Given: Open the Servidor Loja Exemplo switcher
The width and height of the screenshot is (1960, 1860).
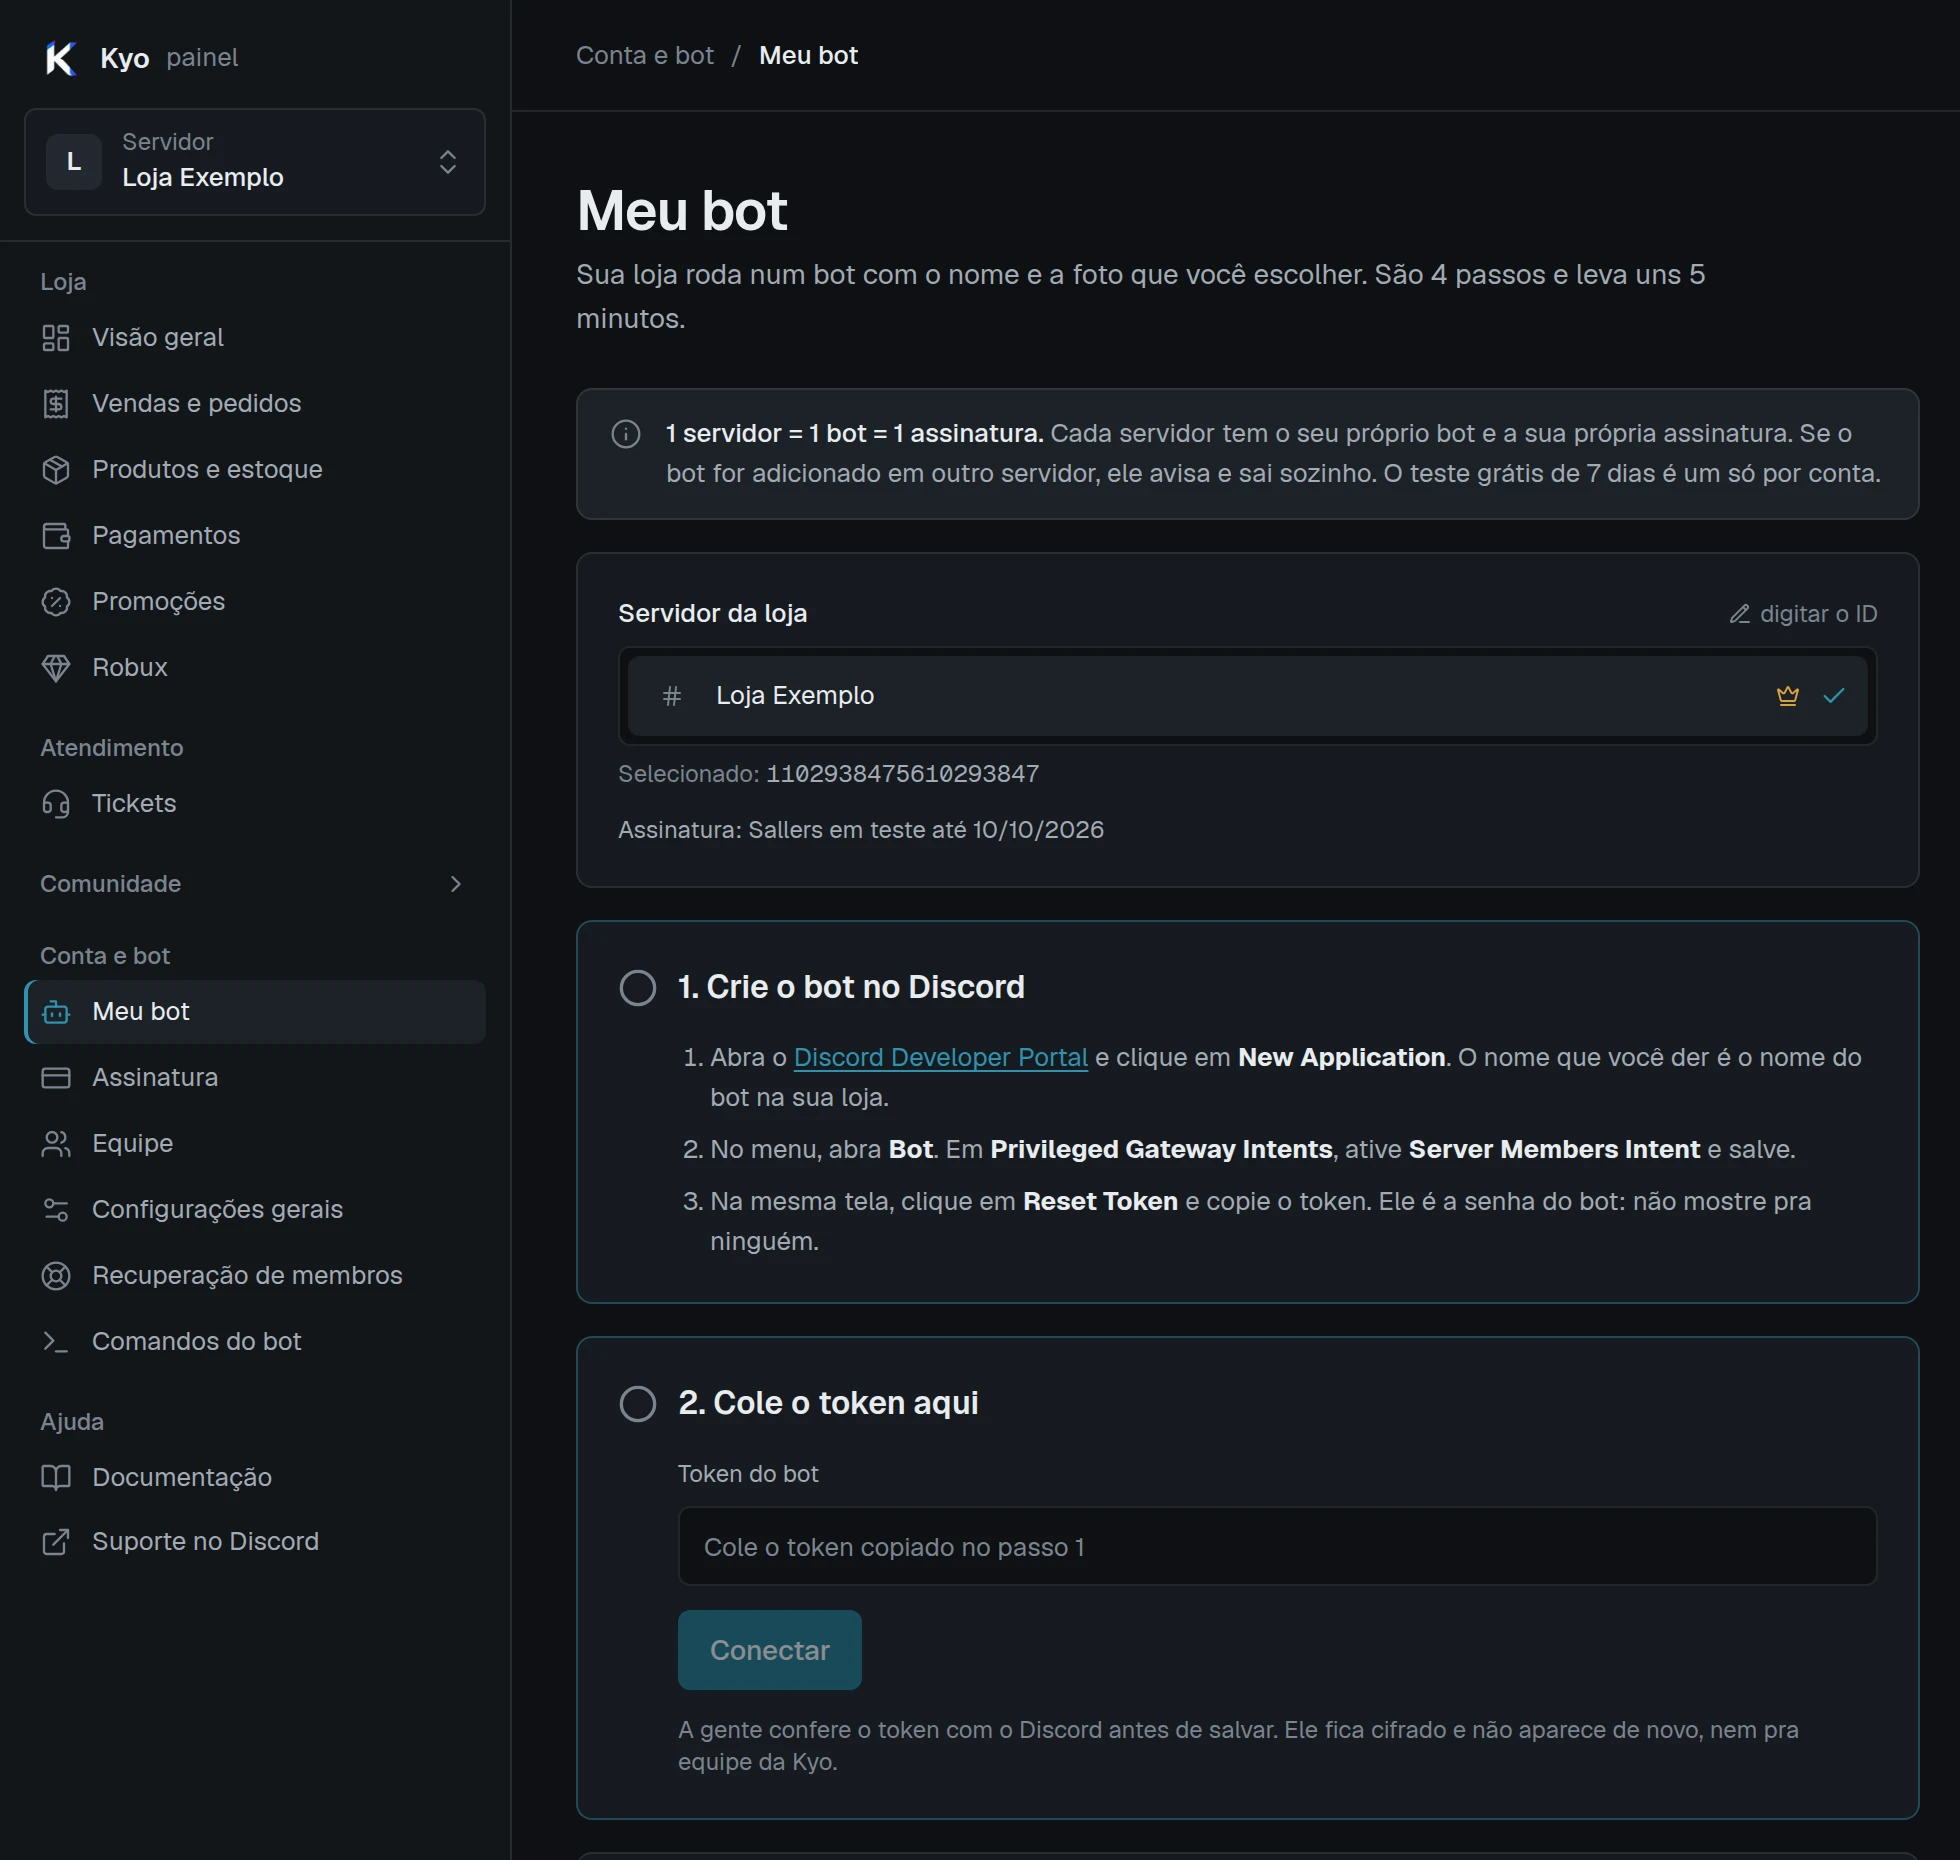Looking at the screenshot, I should [x=255, y=162].
